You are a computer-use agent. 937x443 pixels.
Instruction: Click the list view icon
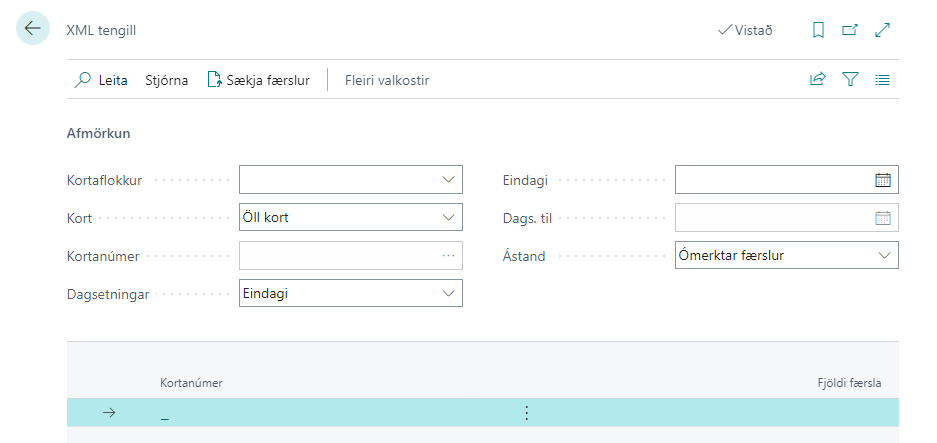pyautogui.click(x=883, y=80)
